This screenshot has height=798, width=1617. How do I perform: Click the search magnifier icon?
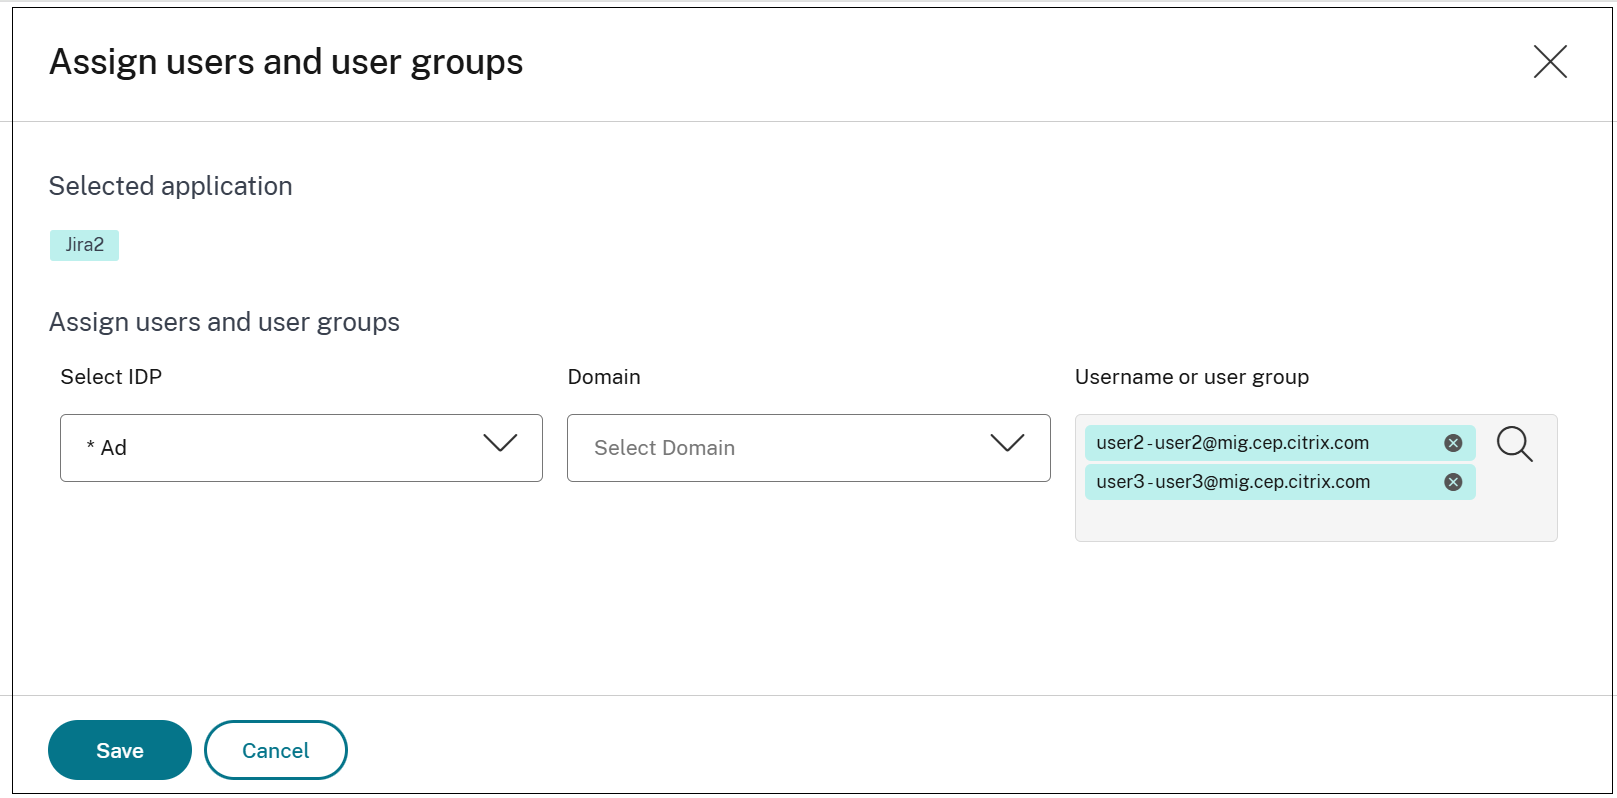1514,444
